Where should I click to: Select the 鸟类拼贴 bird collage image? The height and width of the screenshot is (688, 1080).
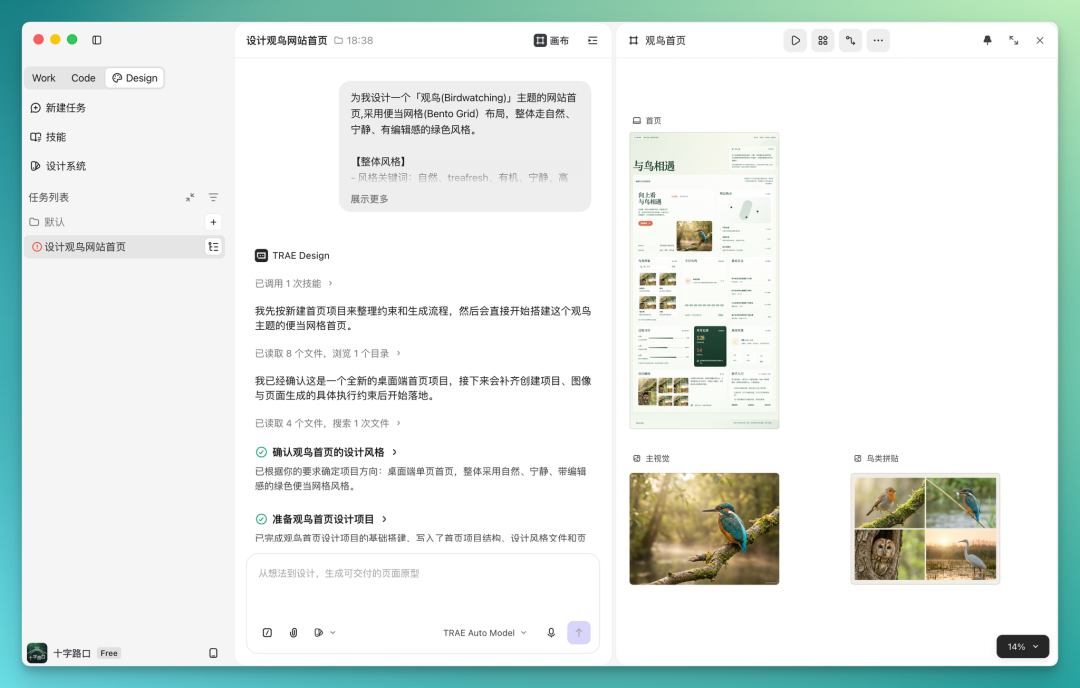(x=925, y=529)
